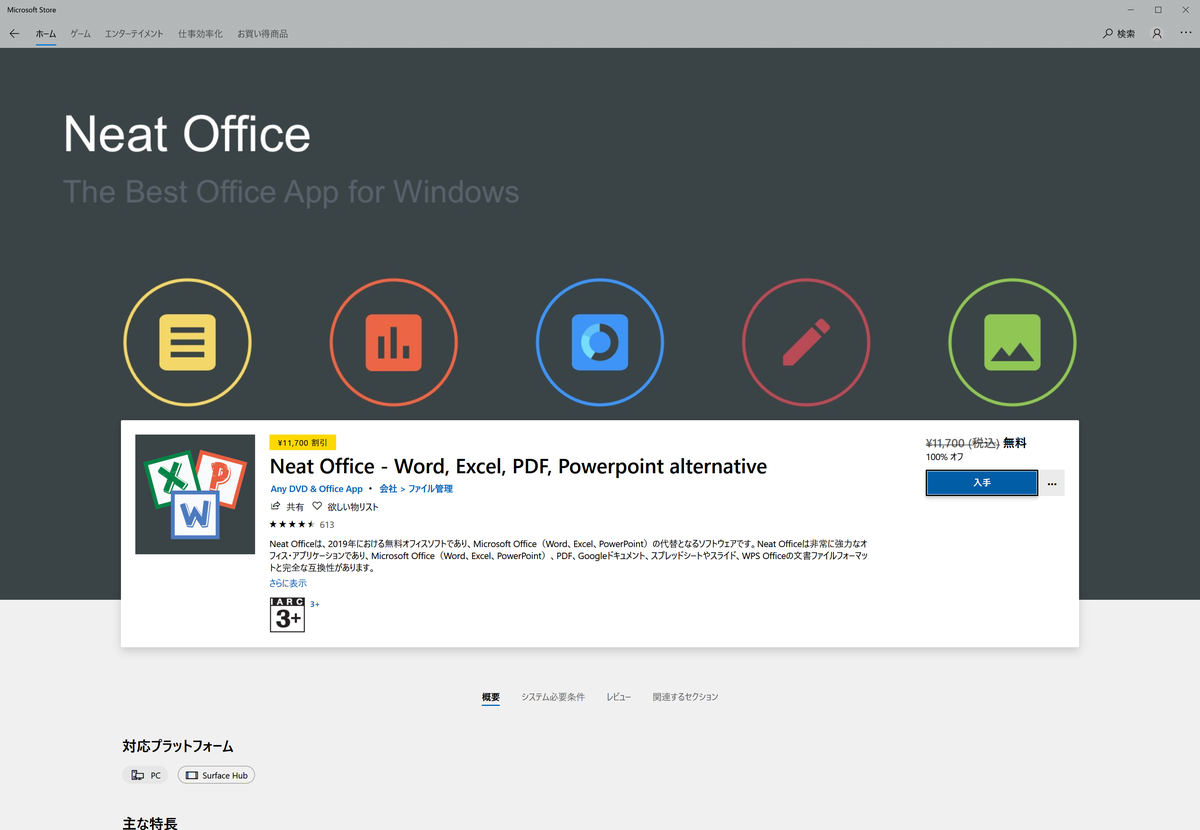
Task: Close the Microsoft Store window
Action: pos(1186,9)
